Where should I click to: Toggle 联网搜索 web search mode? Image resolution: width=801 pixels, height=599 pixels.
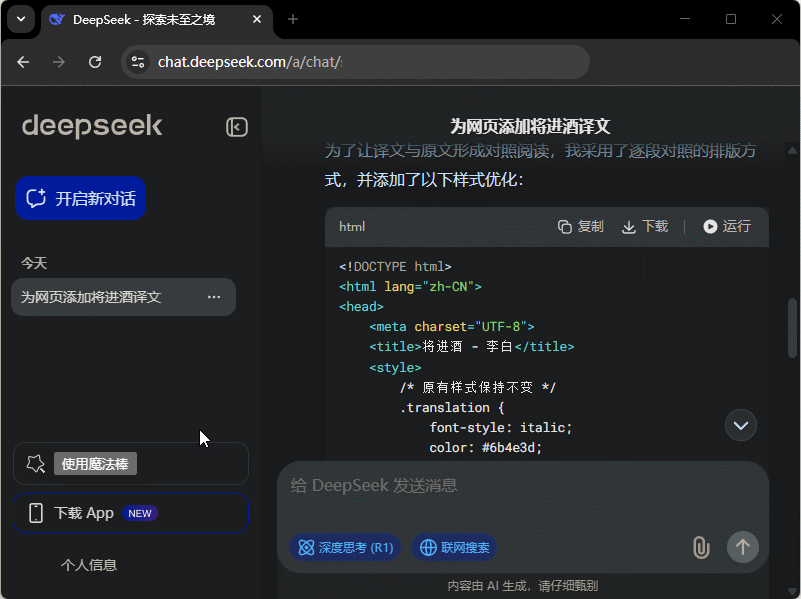pos(455,548)
